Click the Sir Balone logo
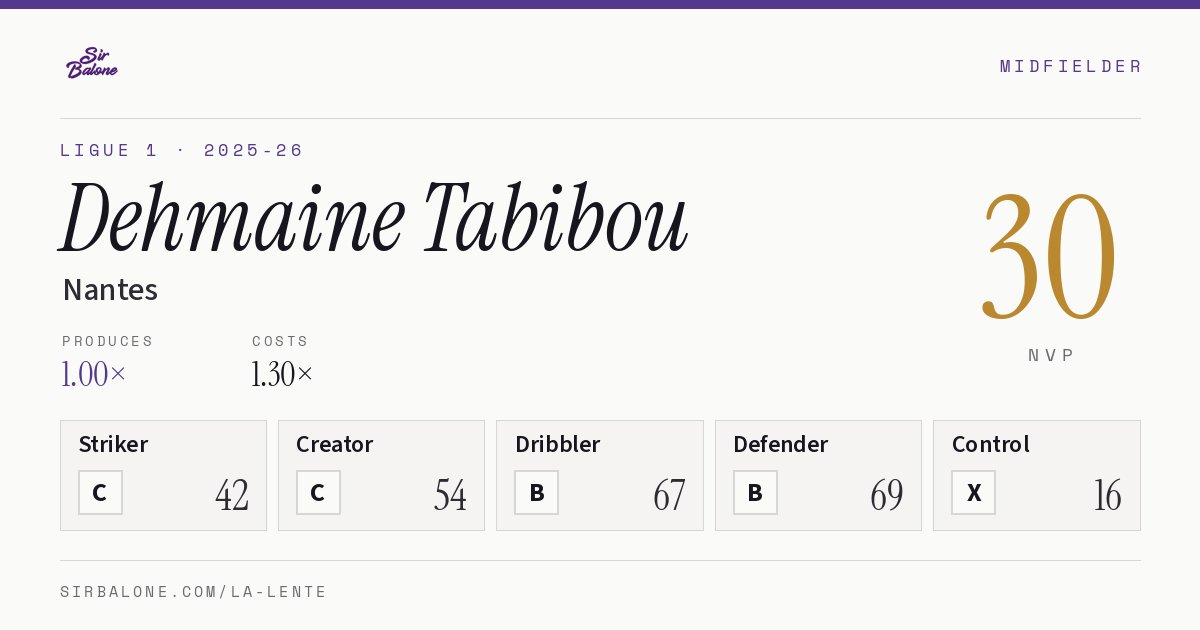The height and width of the screenshot is (630, 1200). coord(92,63)
